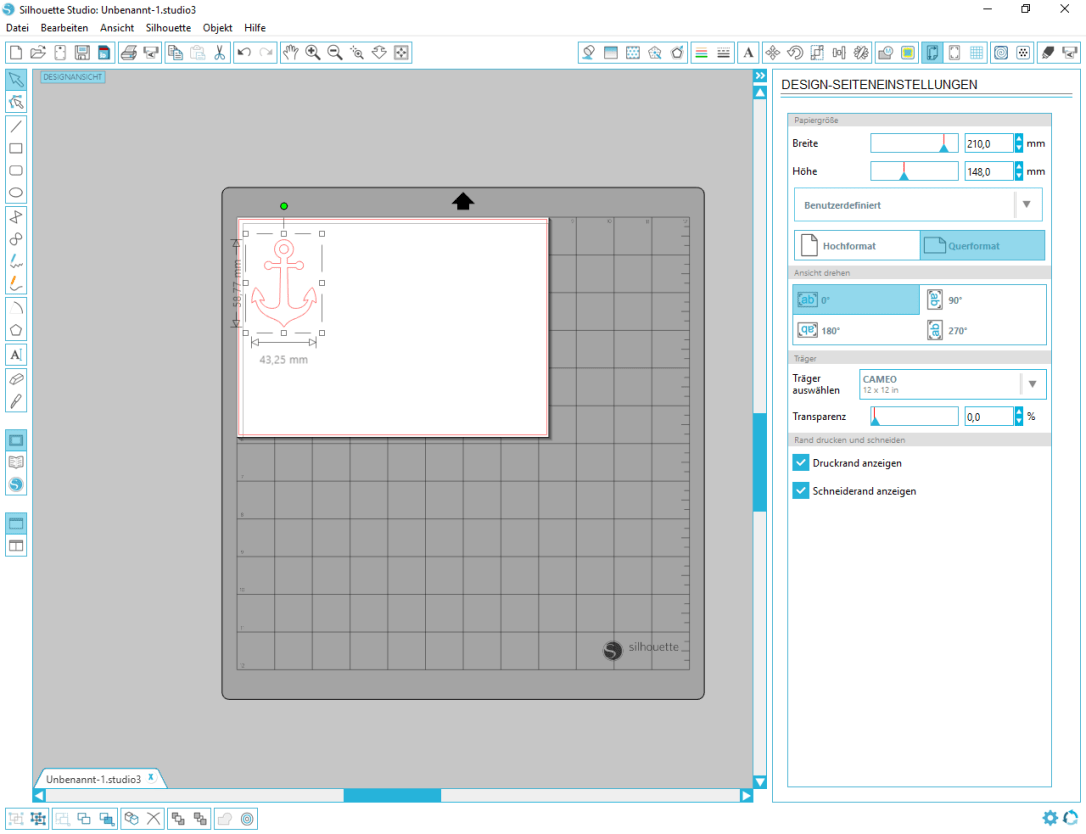Select the Eraser tool
The height and width of the screenshot is (834, 1086).
(x=15, y=378)
